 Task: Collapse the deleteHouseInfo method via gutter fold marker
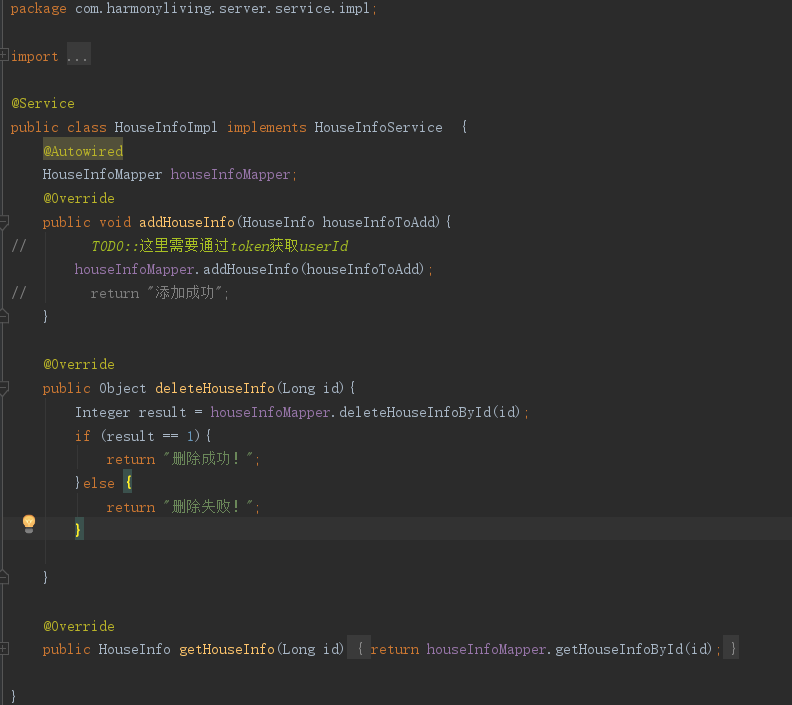(x=4, y=387)
